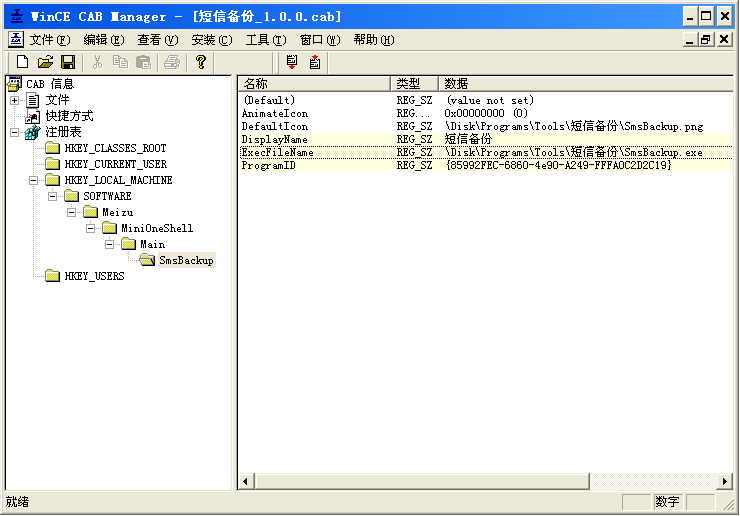Select the HKEY_LOCAL_MACHINE label
Screen dimensions: 740x516
pos(118,180)
